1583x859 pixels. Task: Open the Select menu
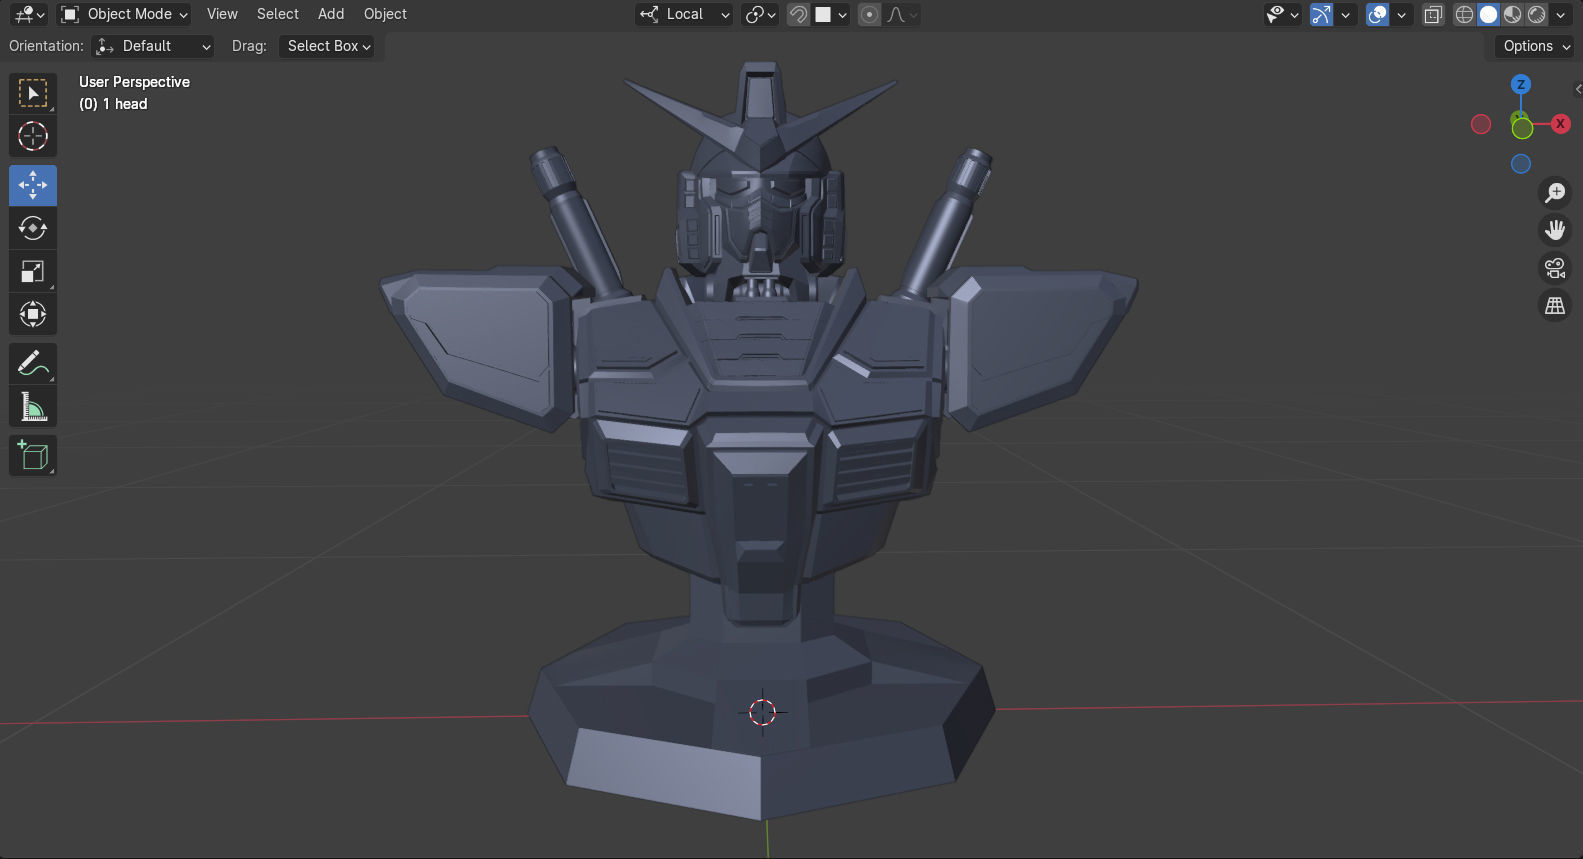click(x=278, y=14)
